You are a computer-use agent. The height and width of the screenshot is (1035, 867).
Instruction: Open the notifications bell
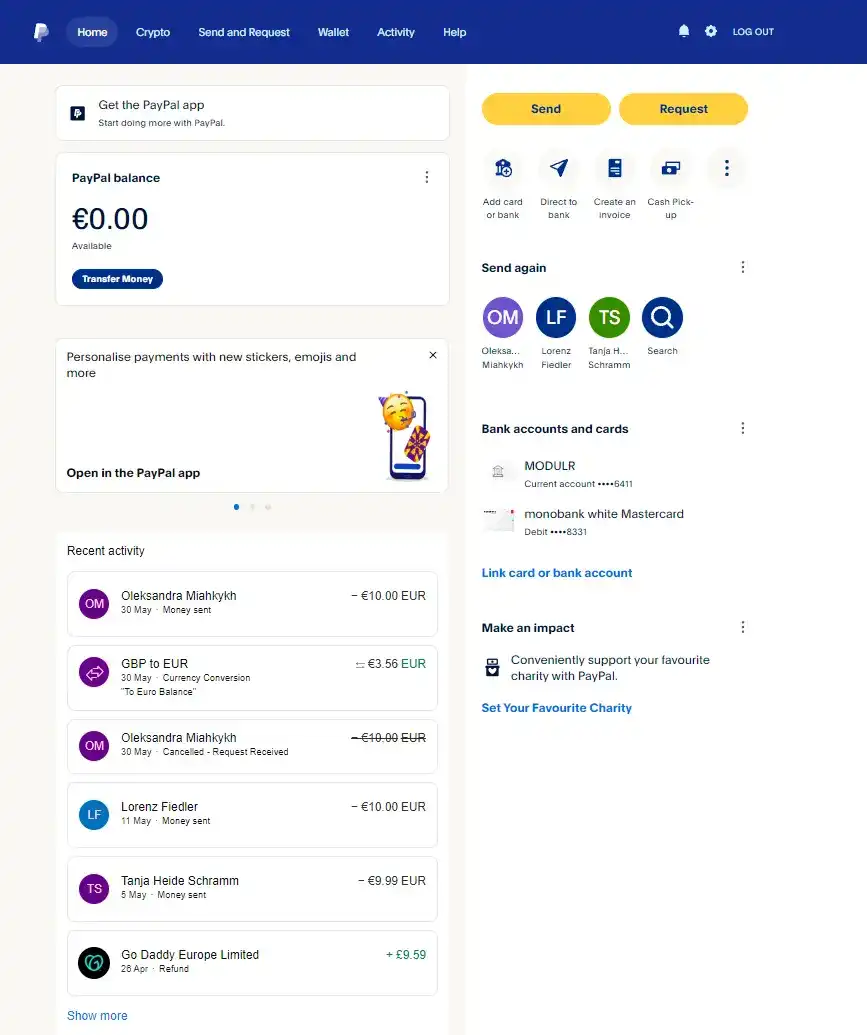coord(684,32)
